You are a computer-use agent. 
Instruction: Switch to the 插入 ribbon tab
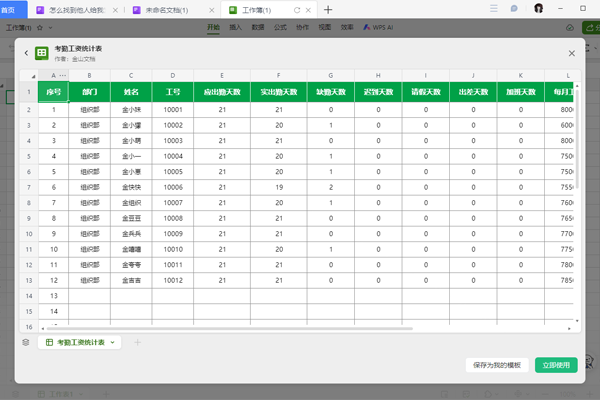click(235, 28)
